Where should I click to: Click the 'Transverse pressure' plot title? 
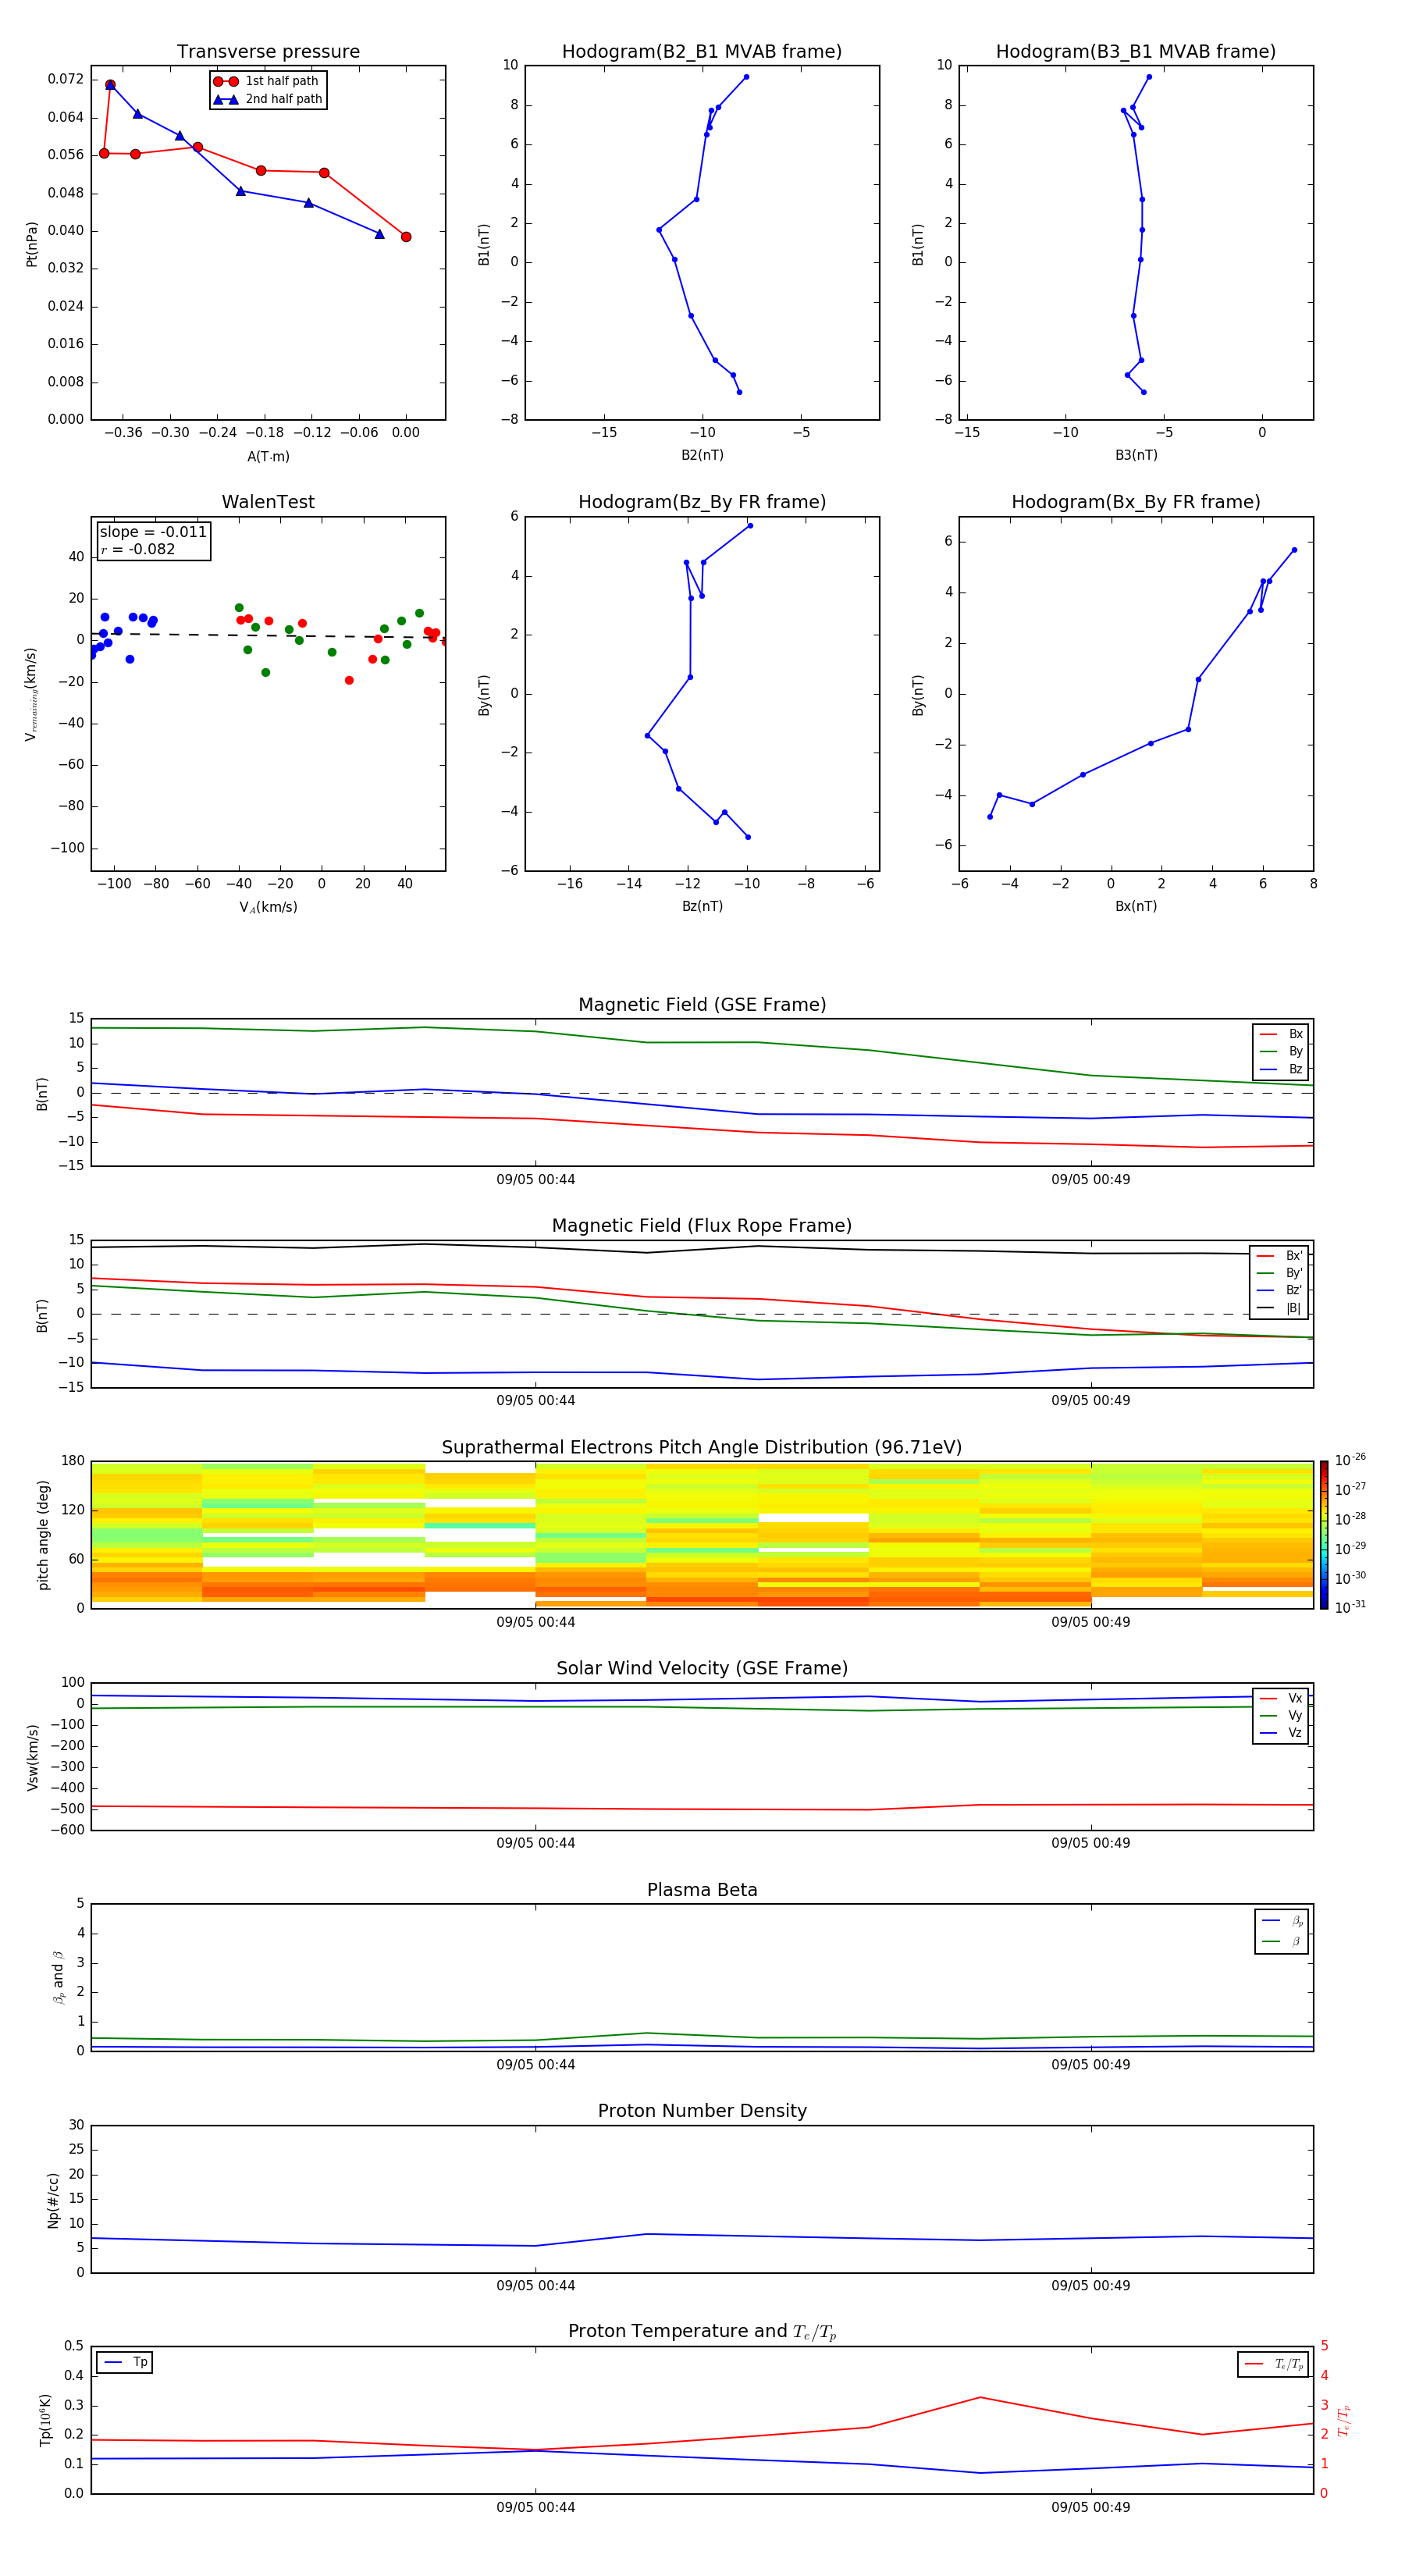[x=268, y=52]
